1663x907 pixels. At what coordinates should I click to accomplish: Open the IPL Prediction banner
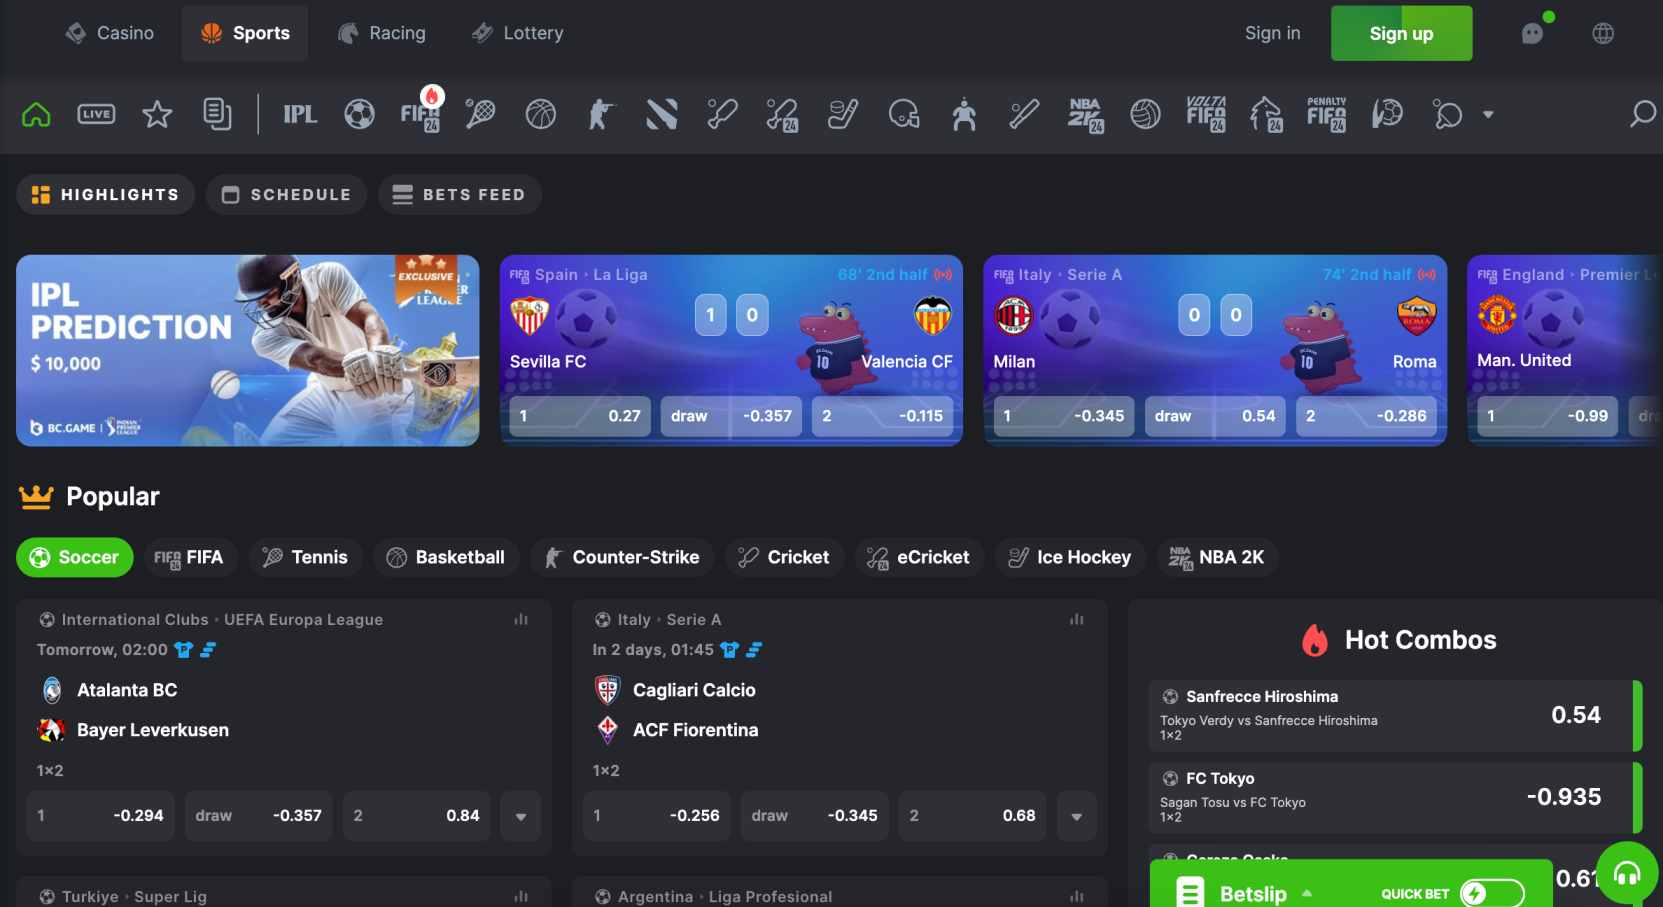click(x=248, y=350)
